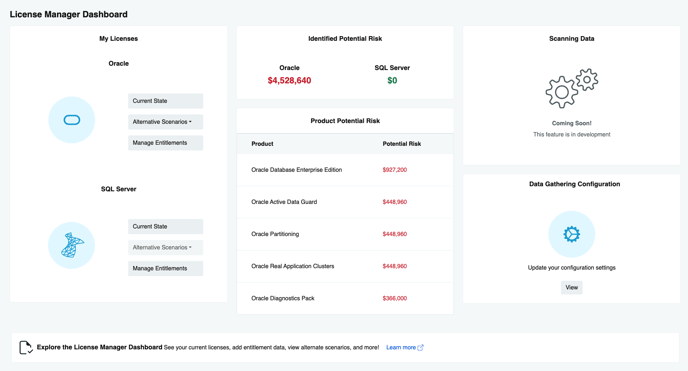This screenshot has height=371, width=688.
Task: Click Oracle Partitioning's $448,960 value
Action: [394, 234]
